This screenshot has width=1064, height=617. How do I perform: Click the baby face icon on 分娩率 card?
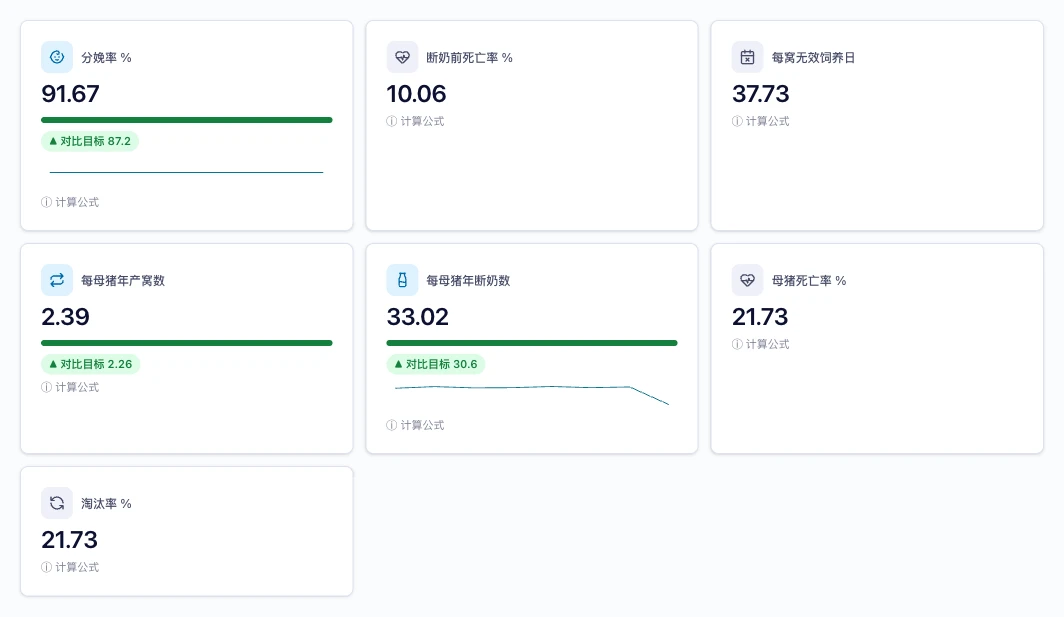(57, 57)
